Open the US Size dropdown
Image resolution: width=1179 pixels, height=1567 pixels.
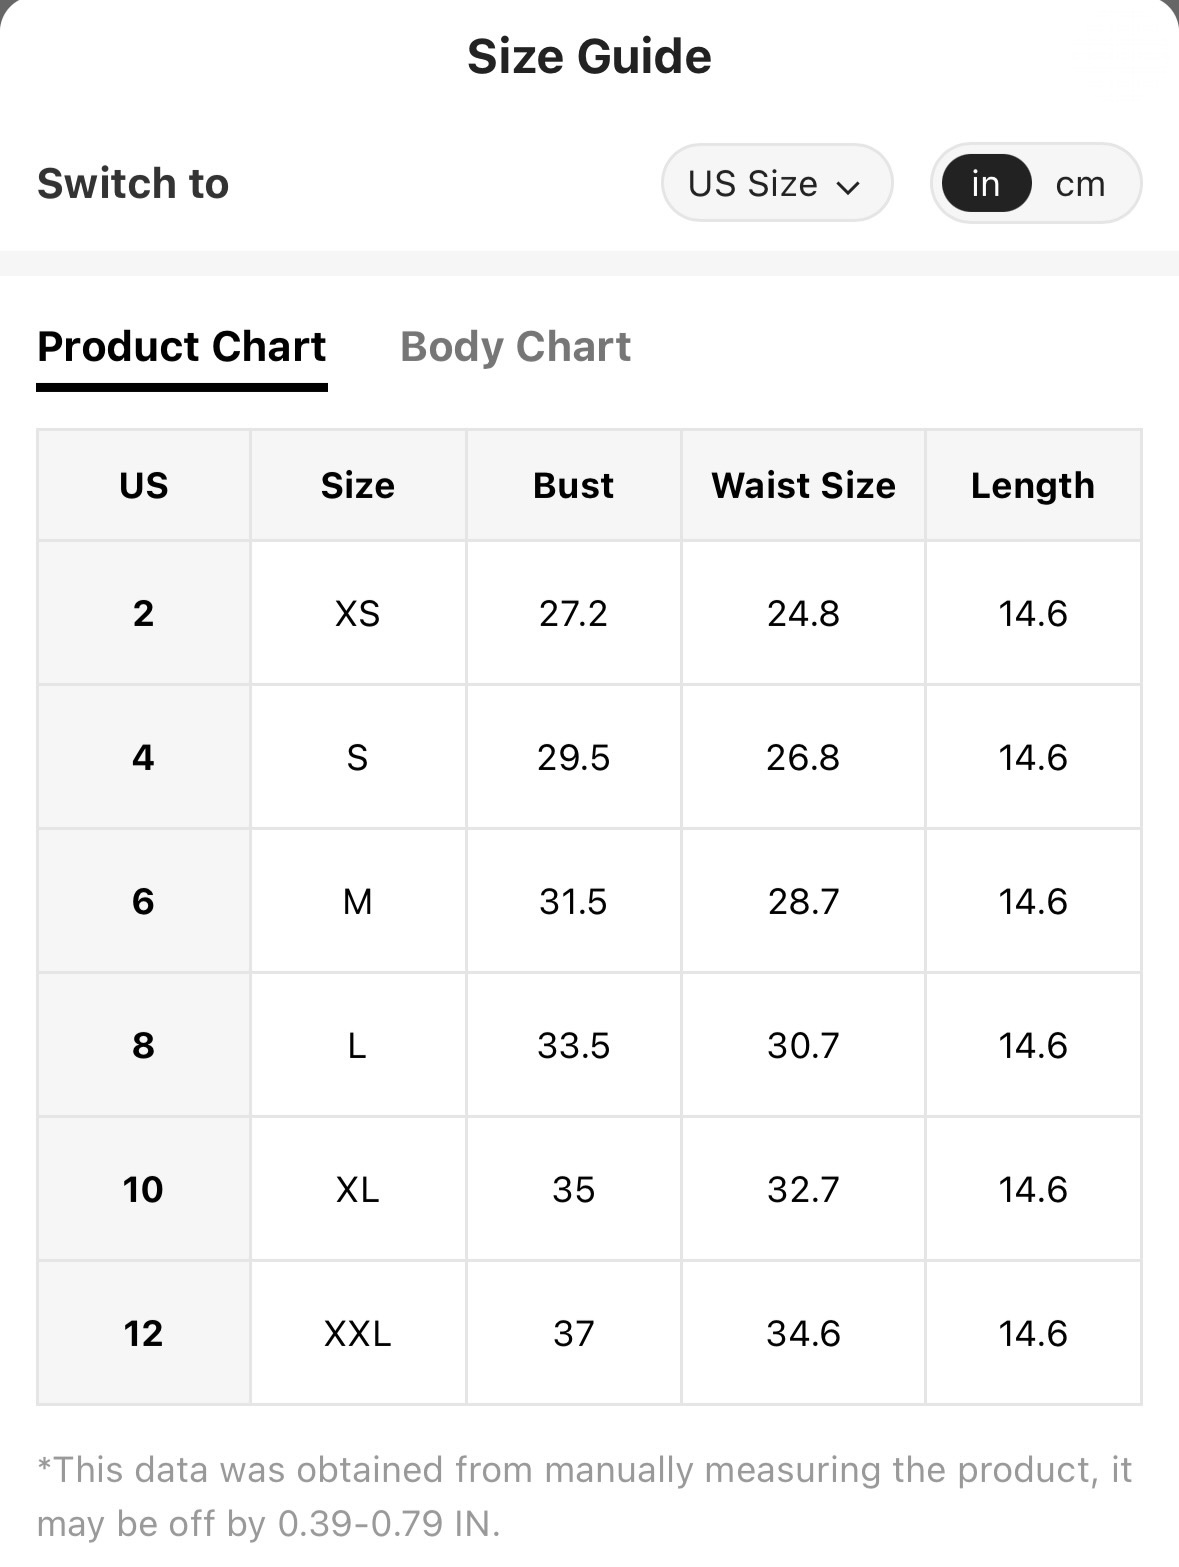click(776, 183)
